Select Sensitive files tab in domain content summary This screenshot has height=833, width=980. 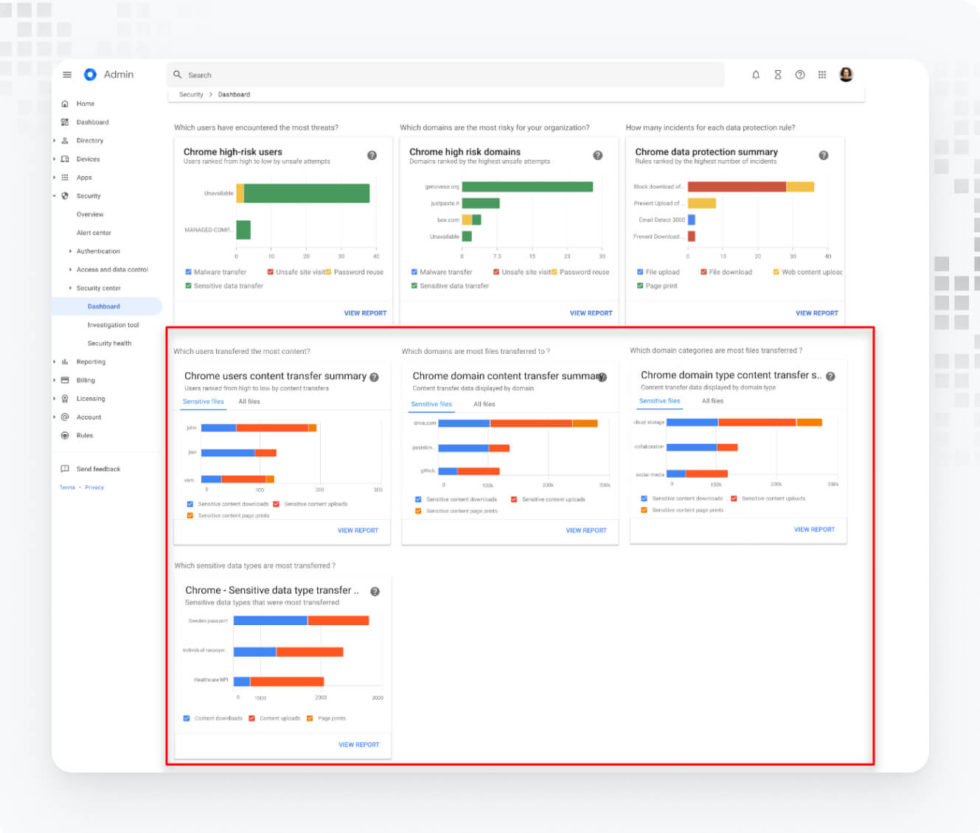pyautogui.click(x=430, y=402)
